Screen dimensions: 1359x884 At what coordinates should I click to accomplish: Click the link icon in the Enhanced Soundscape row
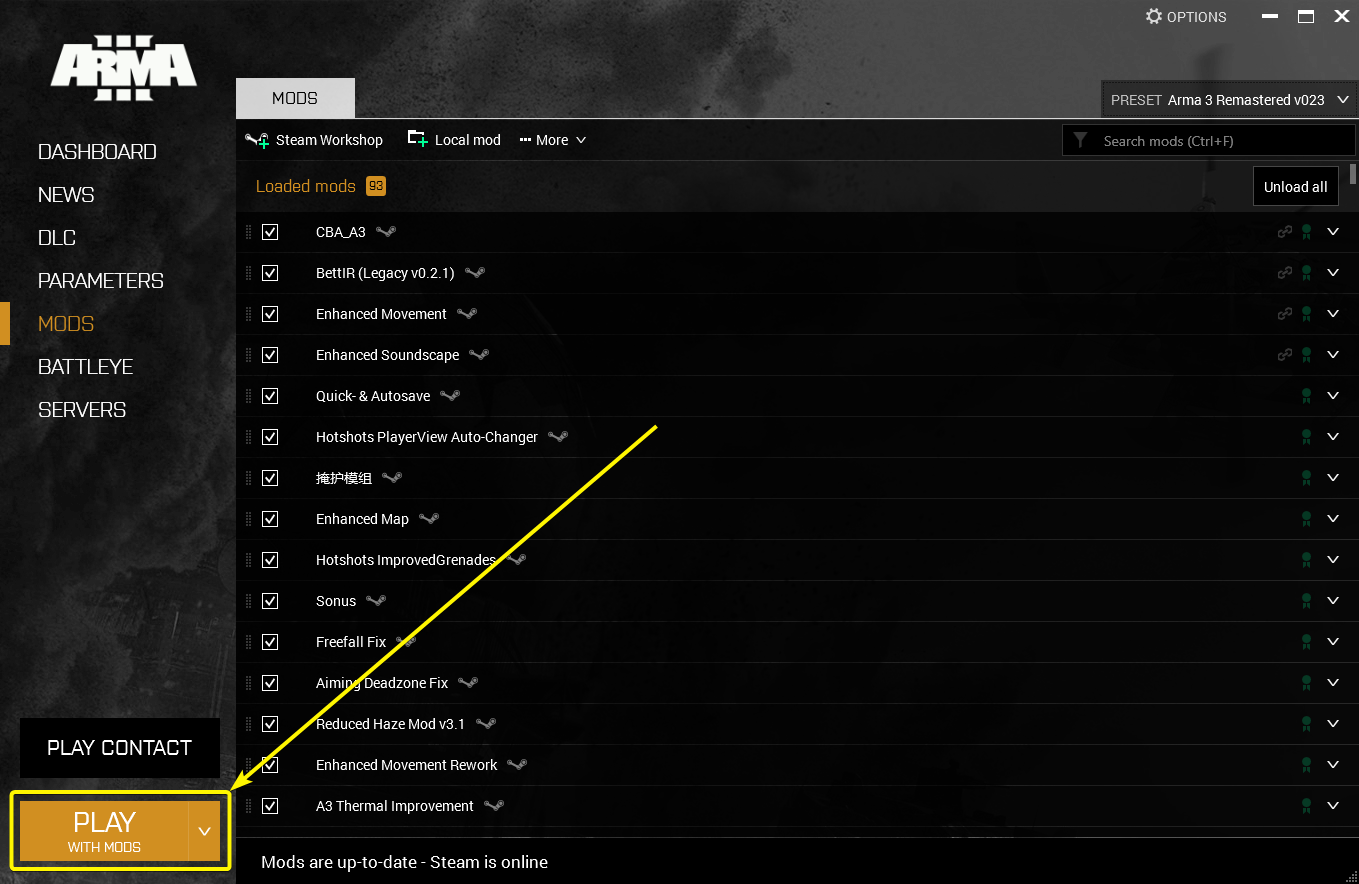tap(1285, 355)
